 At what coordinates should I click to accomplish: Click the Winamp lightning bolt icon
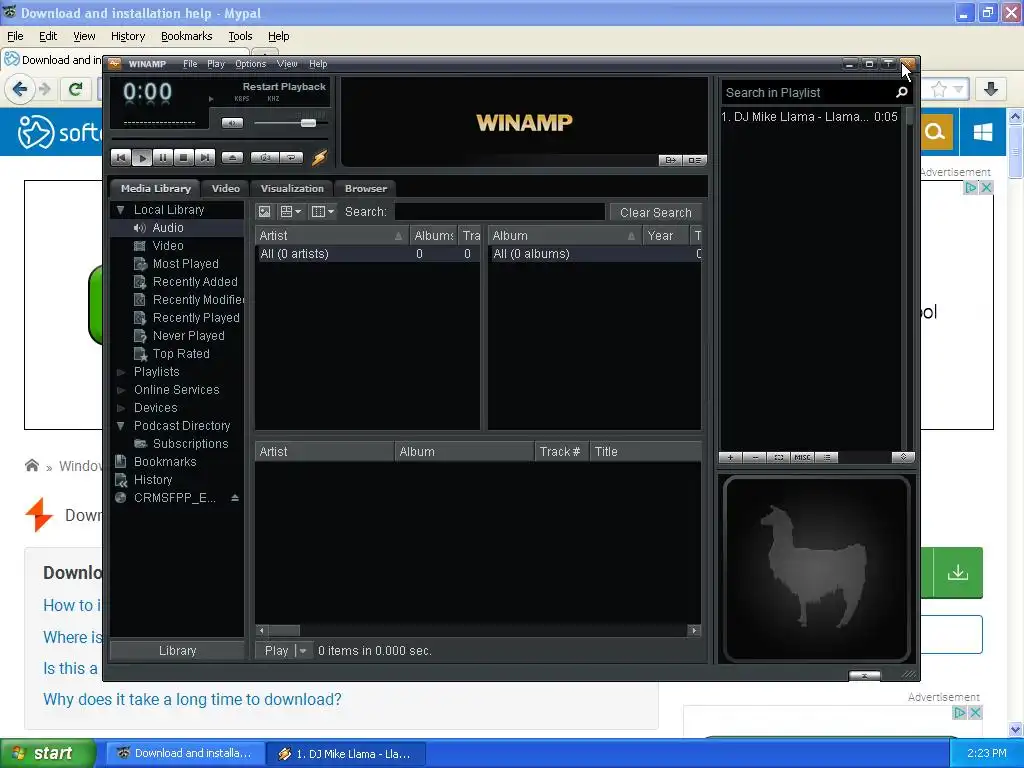pos(319,157)
